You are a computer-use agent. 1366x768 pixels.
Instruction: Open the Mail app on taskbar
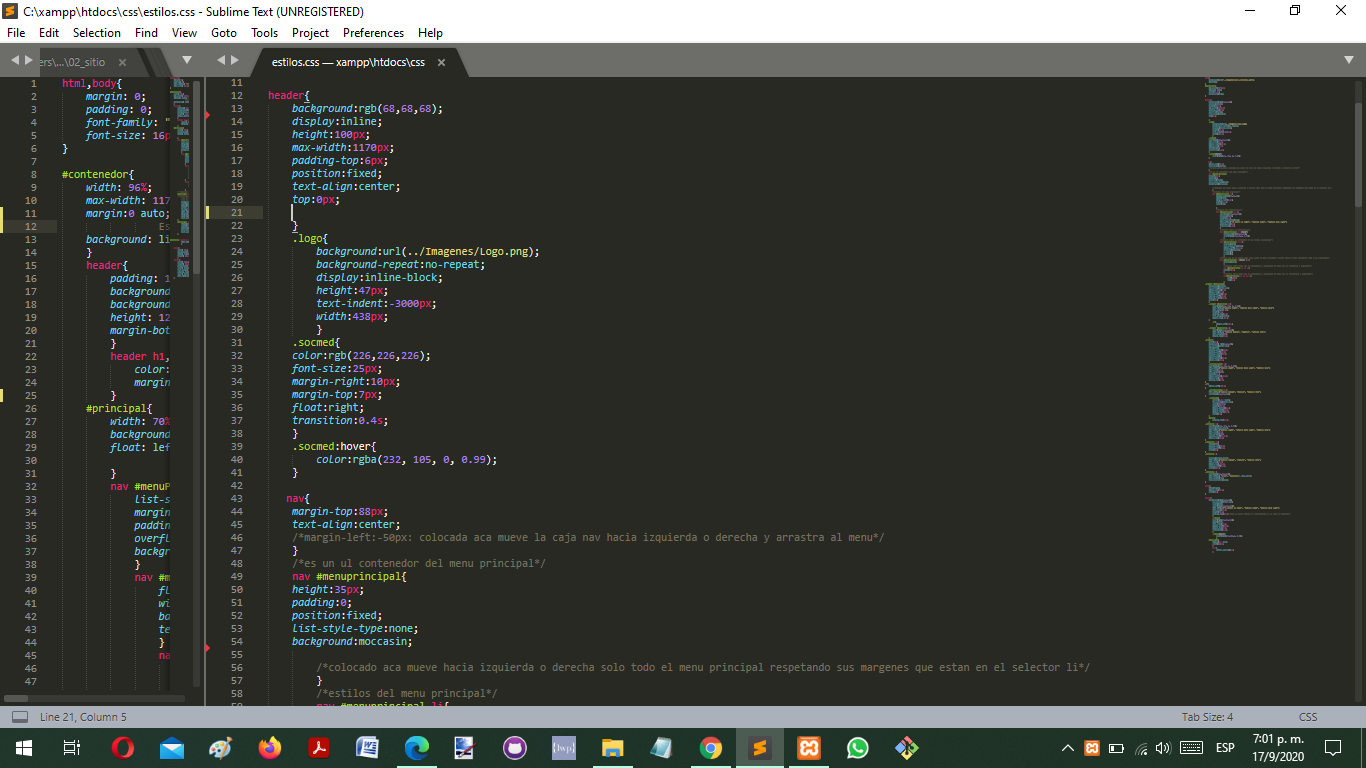172,748
